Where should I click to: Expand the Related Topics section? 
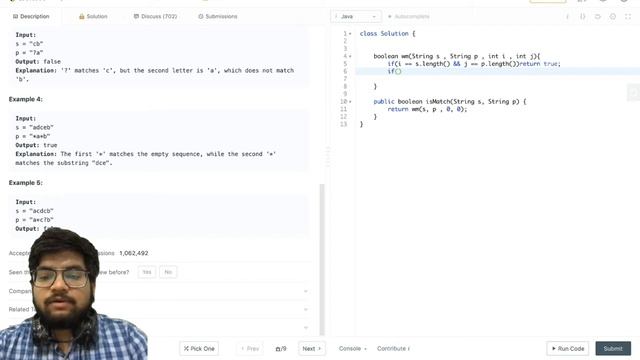coord(158,309)
